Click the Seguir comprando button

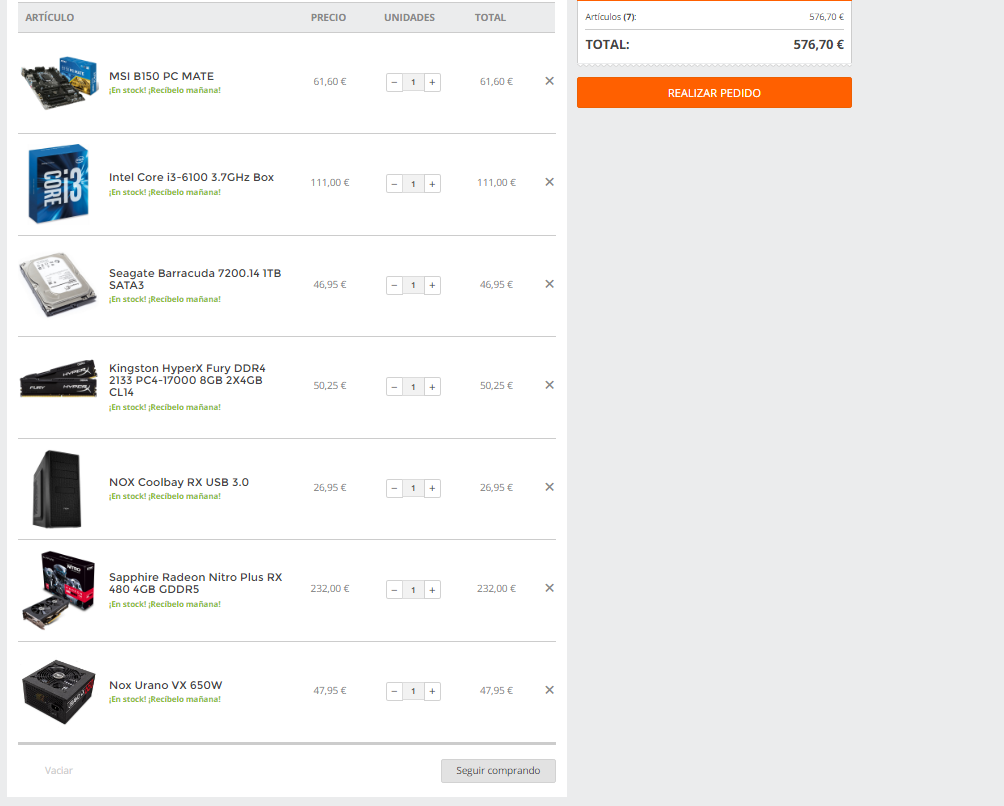pyautogui.click(x=498, y=771)
